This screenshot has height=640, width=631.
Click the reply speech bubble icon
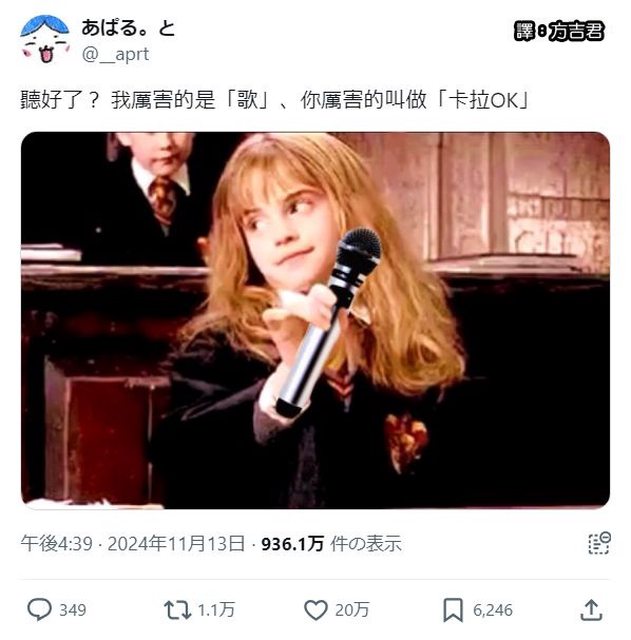click(x=39, y=610)
